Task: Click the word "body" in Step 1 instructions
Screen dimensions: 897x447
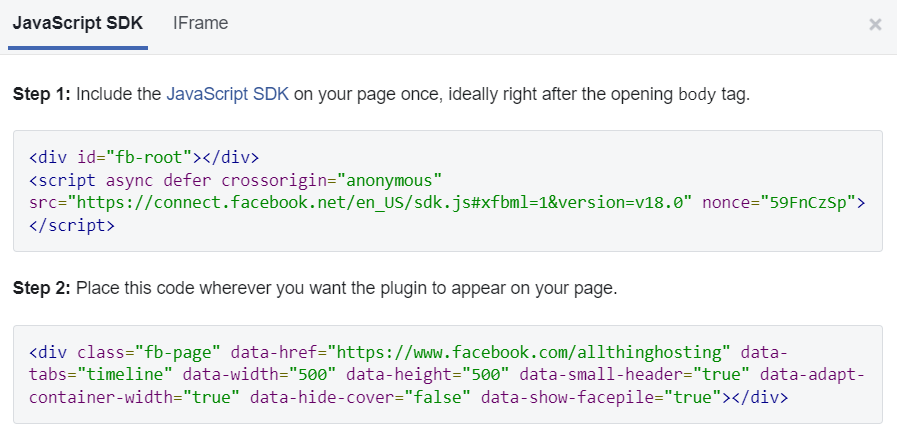Action: click(696, 95)
